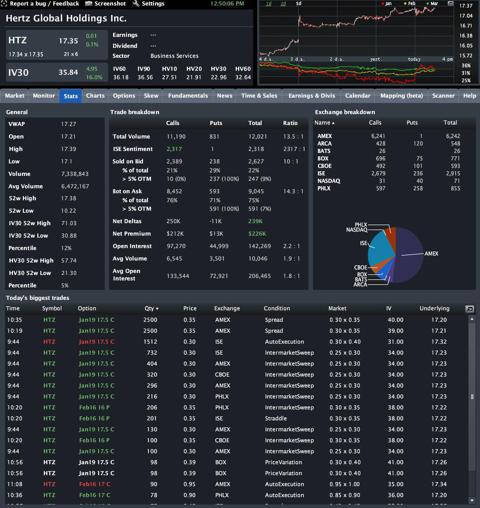Sort biggest trades by Price column
The width and height of the screenshot is (480, 508).
pyautogui.click(x=190, y=308)
